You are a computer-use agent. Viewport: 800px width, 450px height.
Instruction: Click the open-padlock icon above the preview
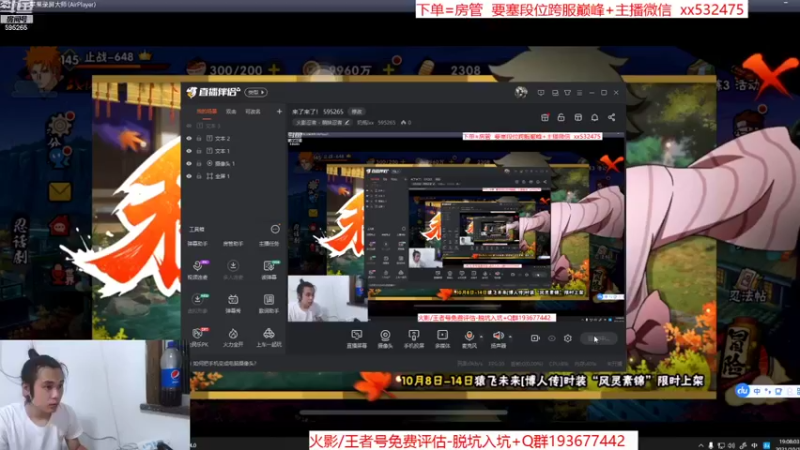561,117
